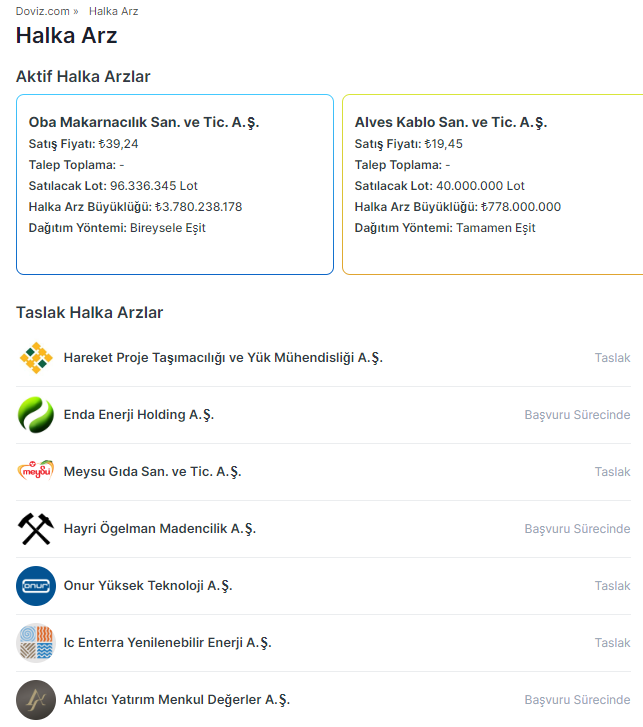The image size is (643, 727).
Task: Select Enda Enerji Holding A.Ş. entry
Action: click(x=138, y=415)
